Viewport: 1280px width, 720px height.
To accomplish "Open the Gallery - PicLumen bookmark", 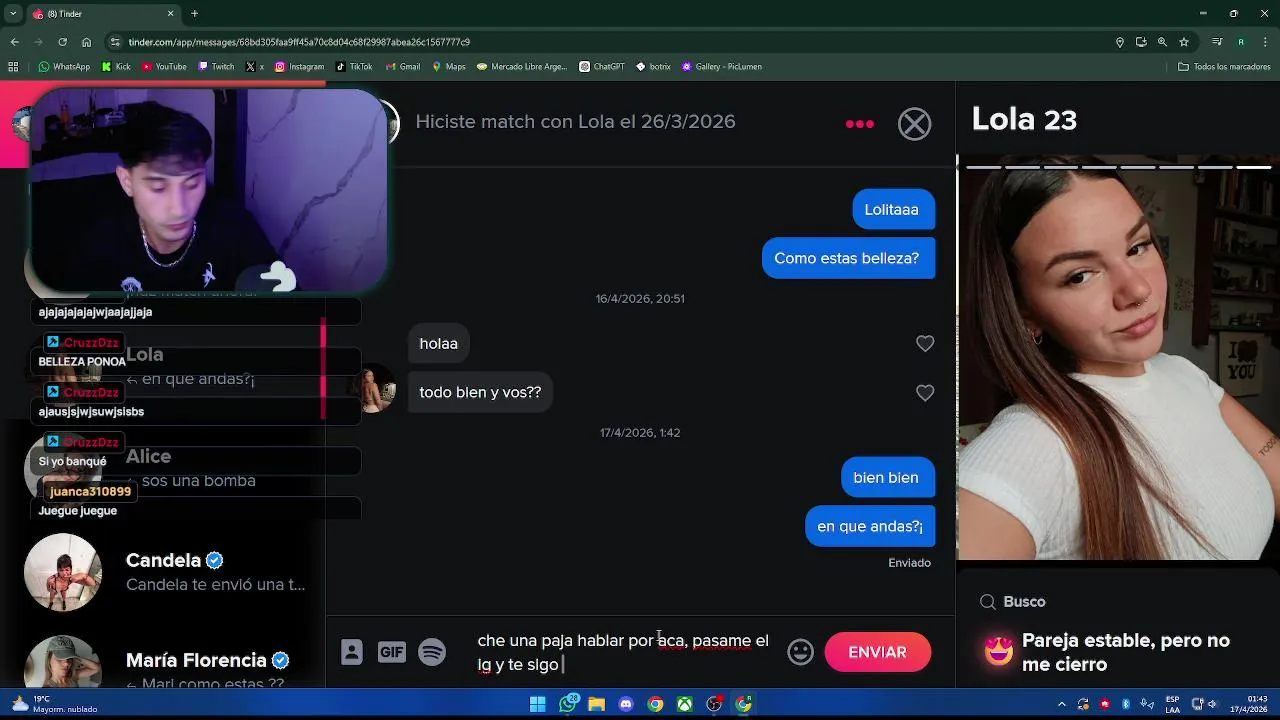I will click(x=722, y=67).
